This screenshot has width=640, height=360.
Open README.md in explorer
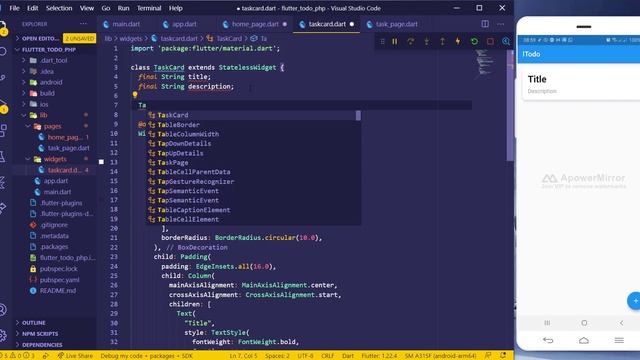coord(58,291)
